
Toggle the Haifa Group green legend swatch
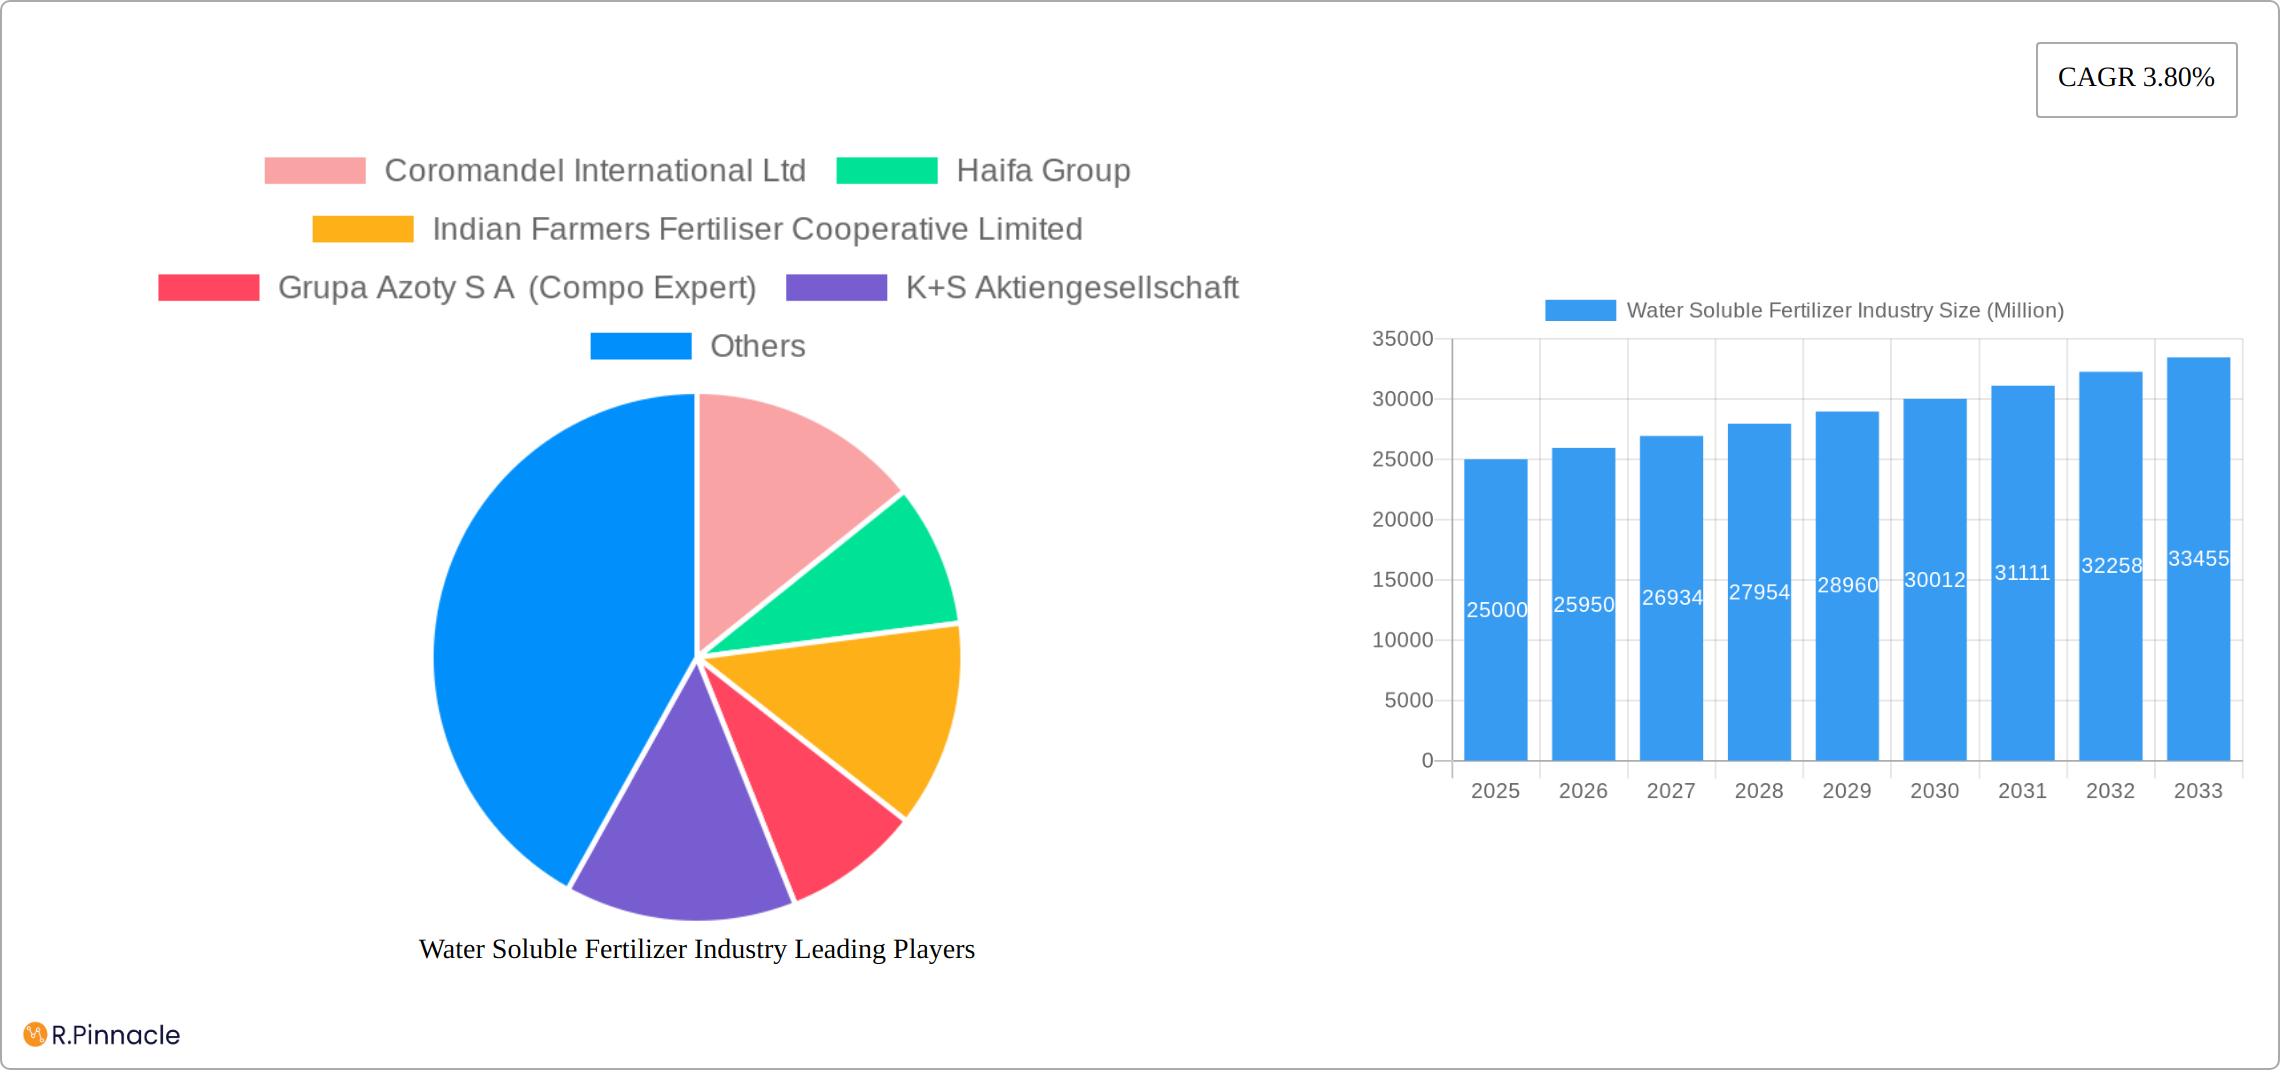click(887, 171)
